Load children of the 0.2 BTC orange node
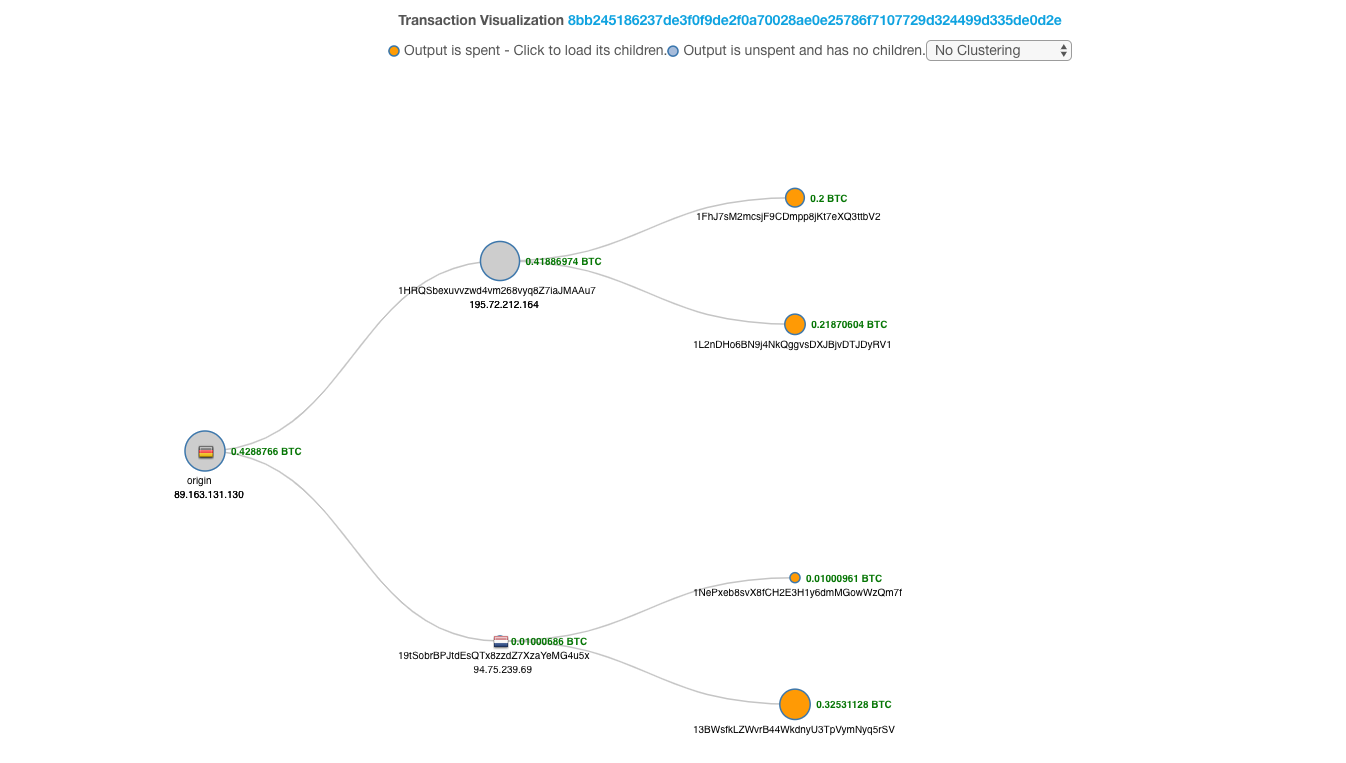 (x=795, y=198)
